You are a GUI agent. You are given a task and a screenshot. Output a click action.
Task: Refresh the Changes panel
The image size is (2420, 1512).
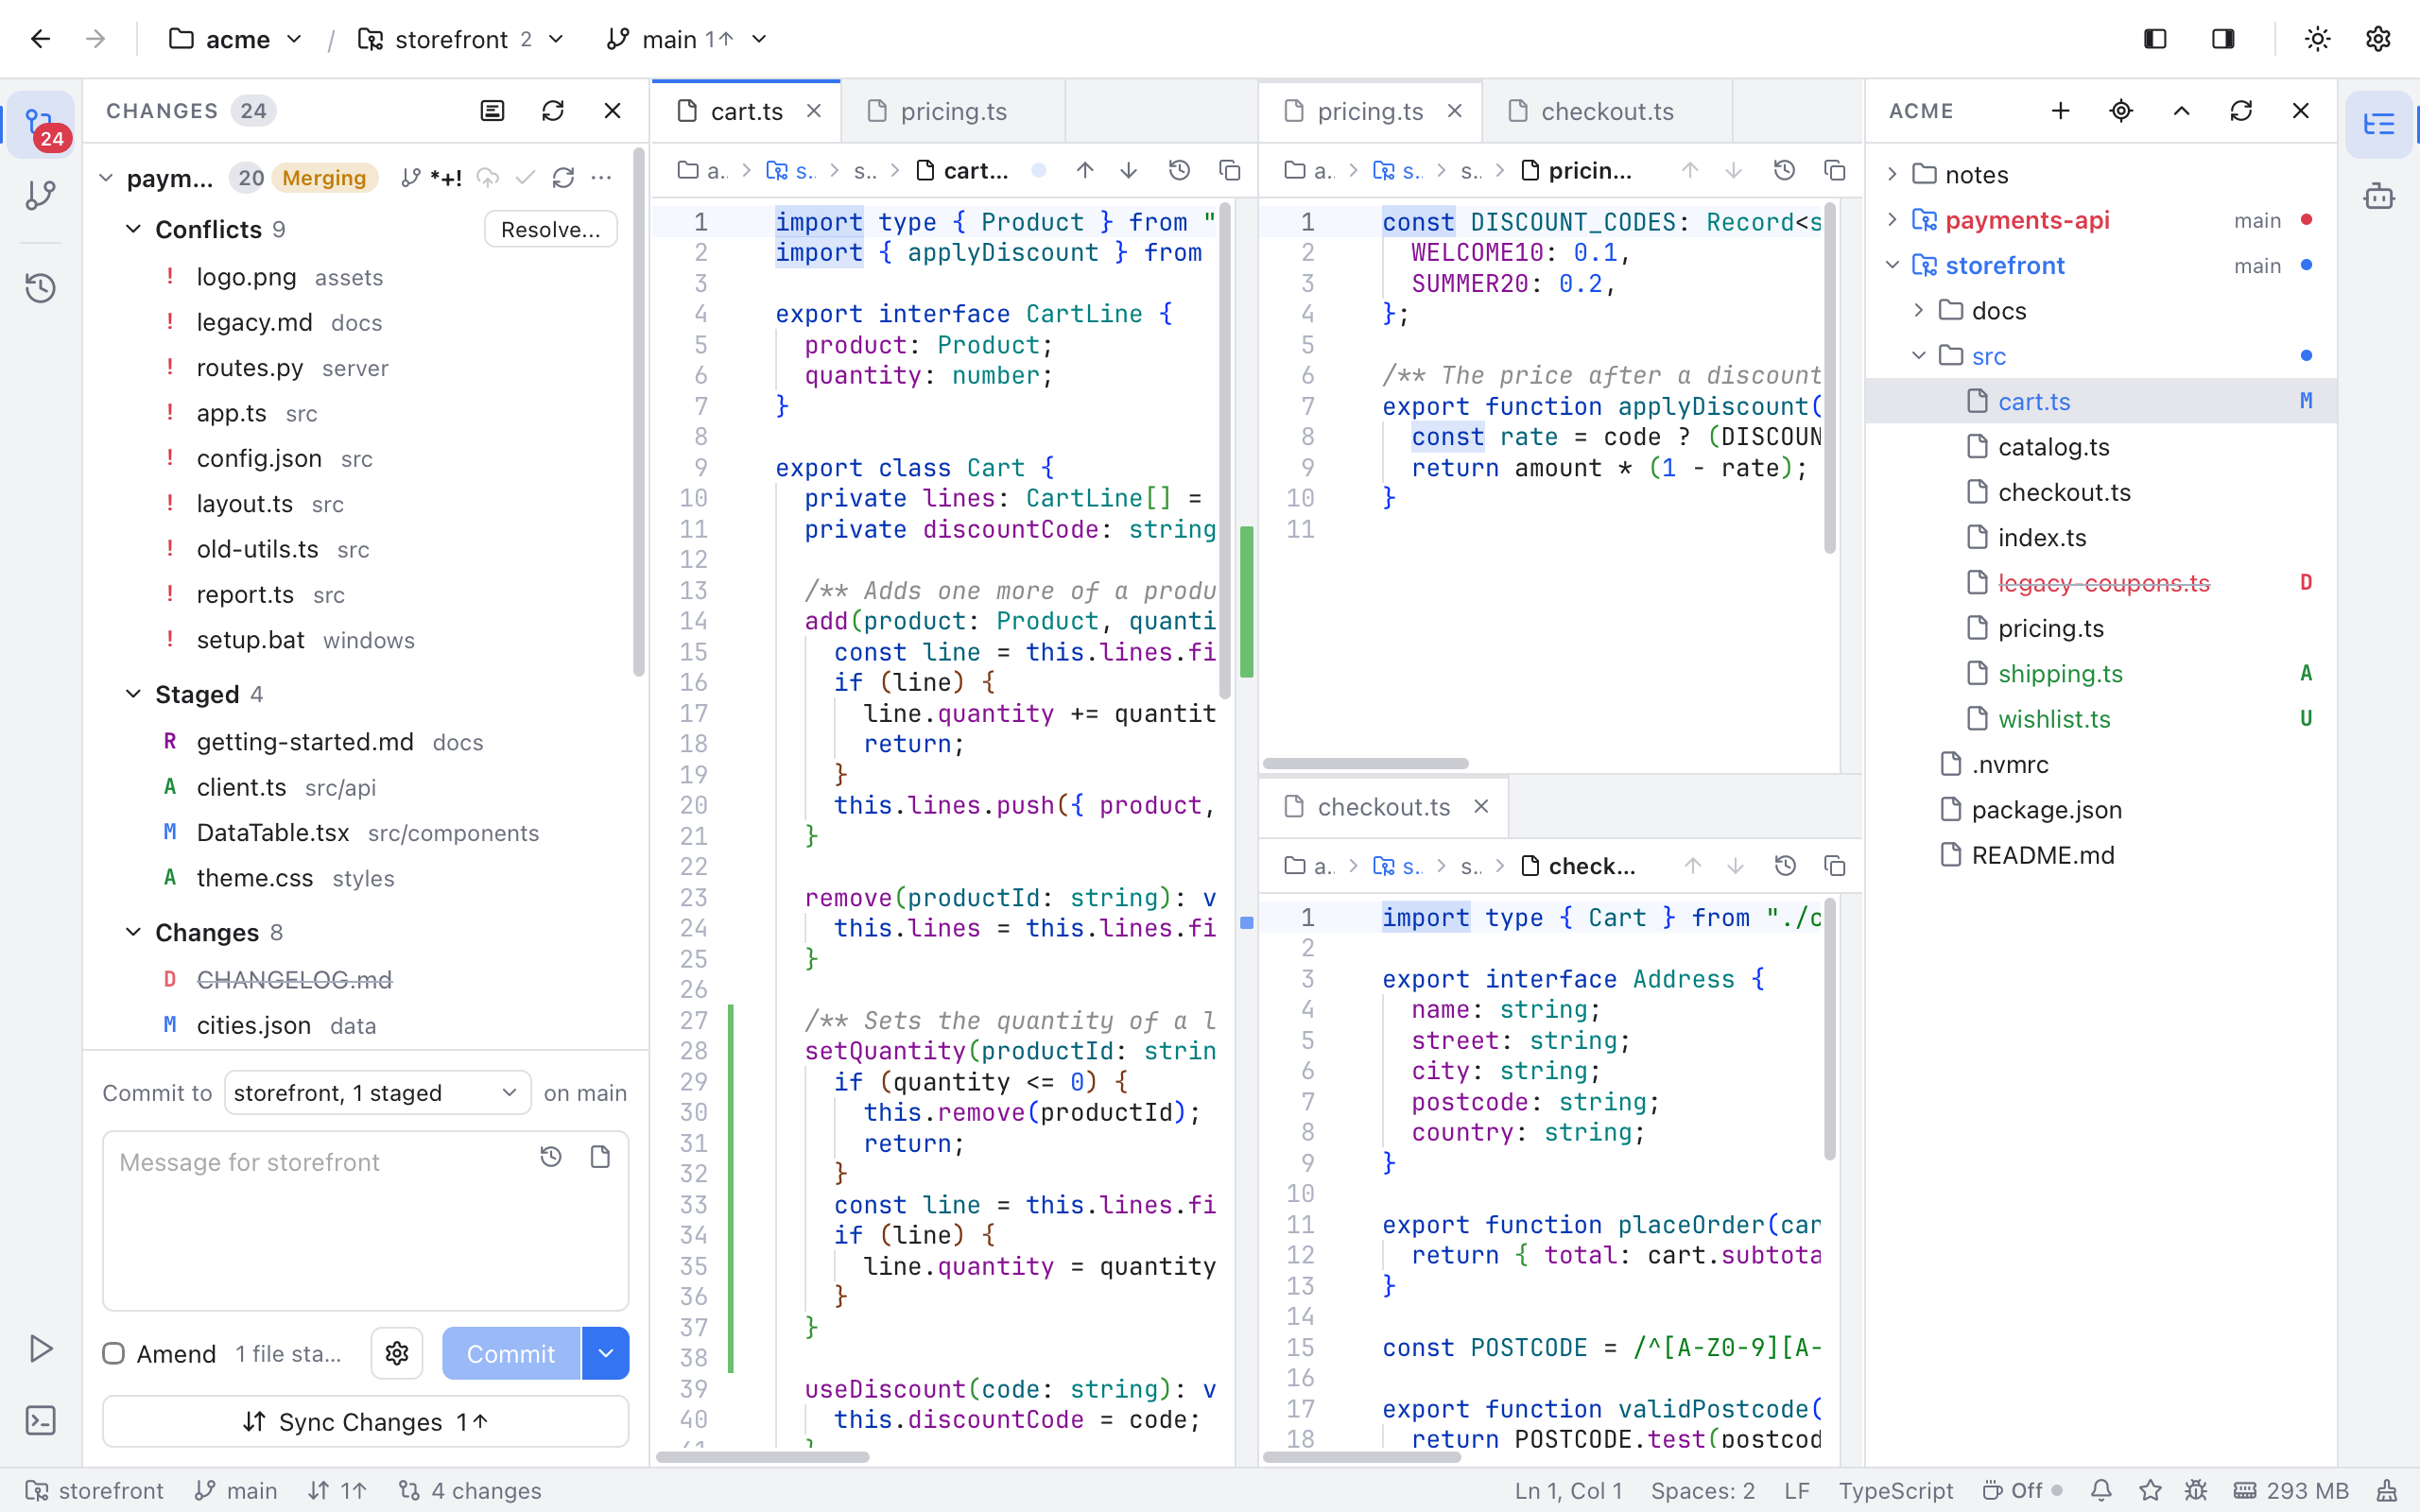pyautogui.click(x=553, y=111)
